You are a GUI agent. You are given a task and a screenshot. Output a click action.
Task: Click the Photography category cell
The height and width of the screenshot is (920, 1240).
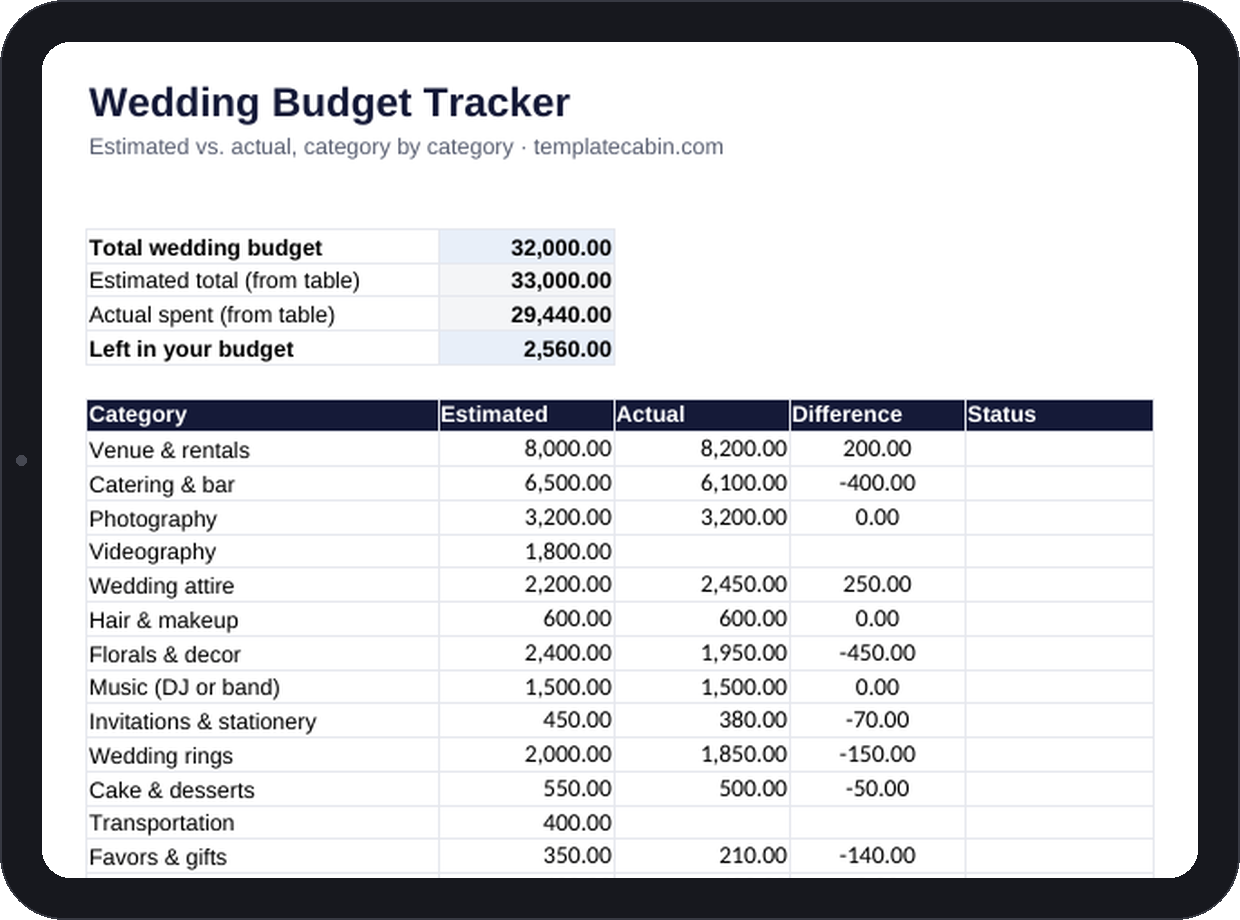pyautogui.click(x=263, y=518)
